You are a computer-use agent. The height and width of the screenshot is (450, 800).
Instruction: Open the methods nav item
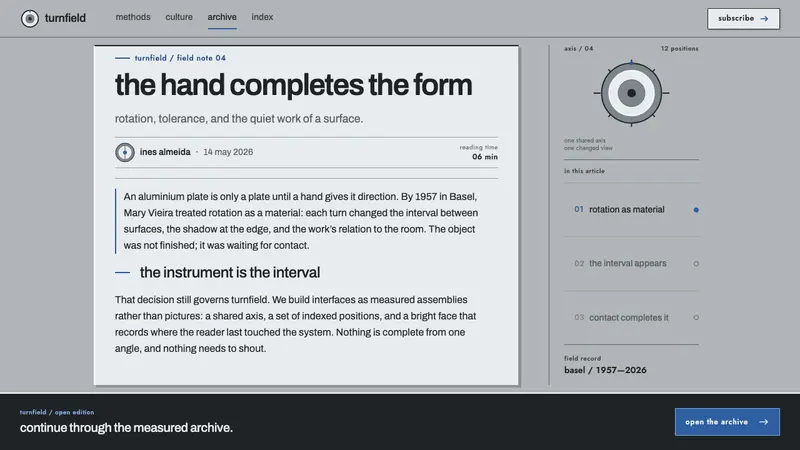[133, 17]
